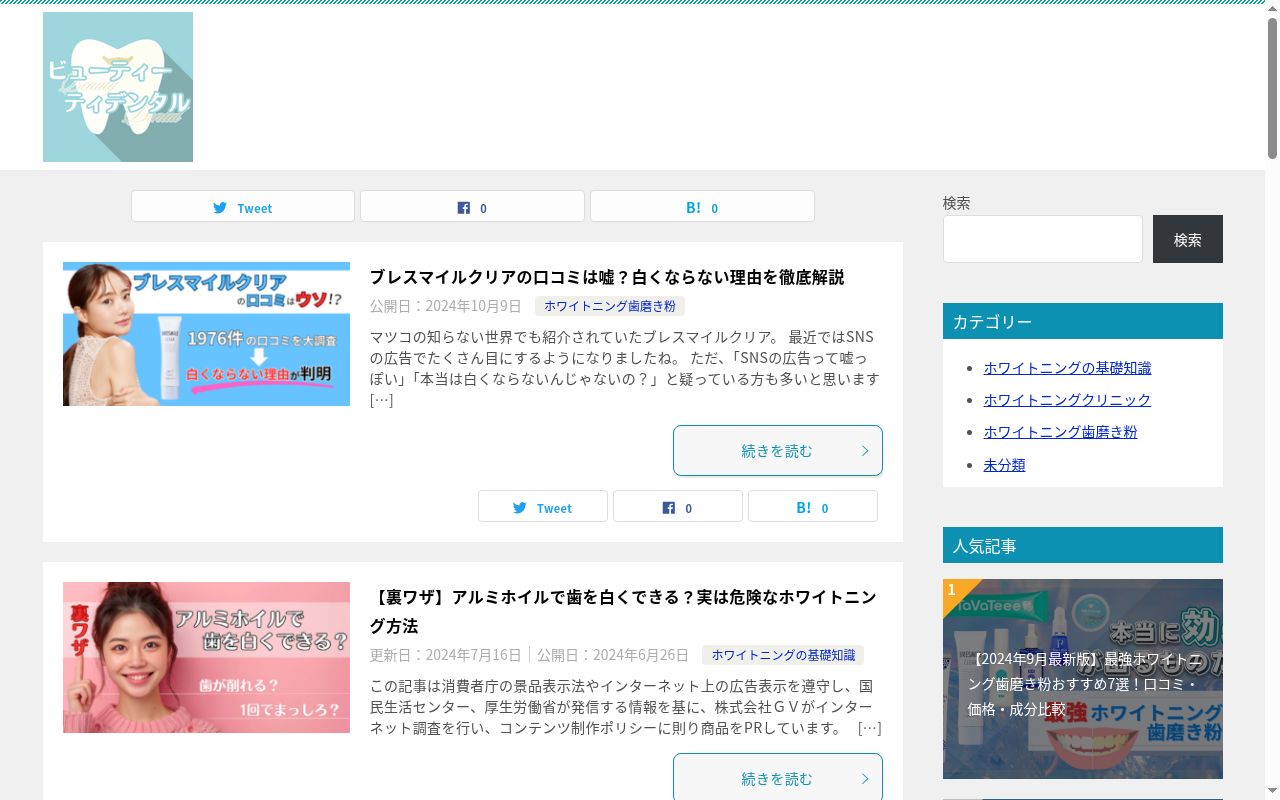Viewport: 1280px width, 800px height.
Task: Open the アルミホイル article thumbnail
Action: [x=206, y=657]
